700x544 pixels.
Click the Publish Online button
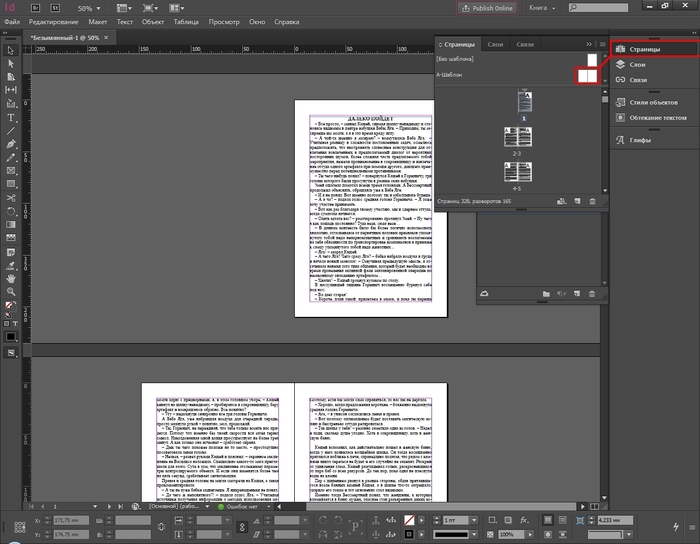pos(489,7)
